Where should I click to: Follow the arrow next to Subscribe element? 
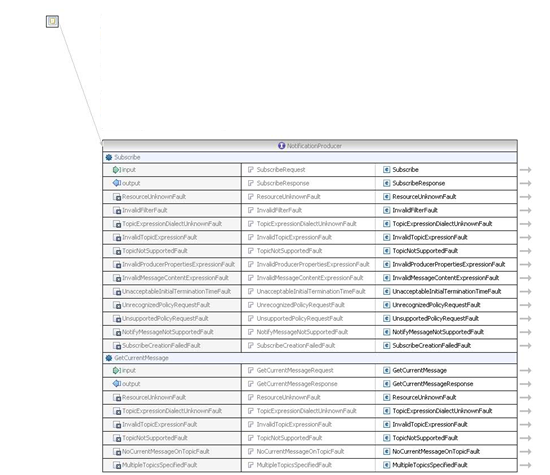[525, 170]
